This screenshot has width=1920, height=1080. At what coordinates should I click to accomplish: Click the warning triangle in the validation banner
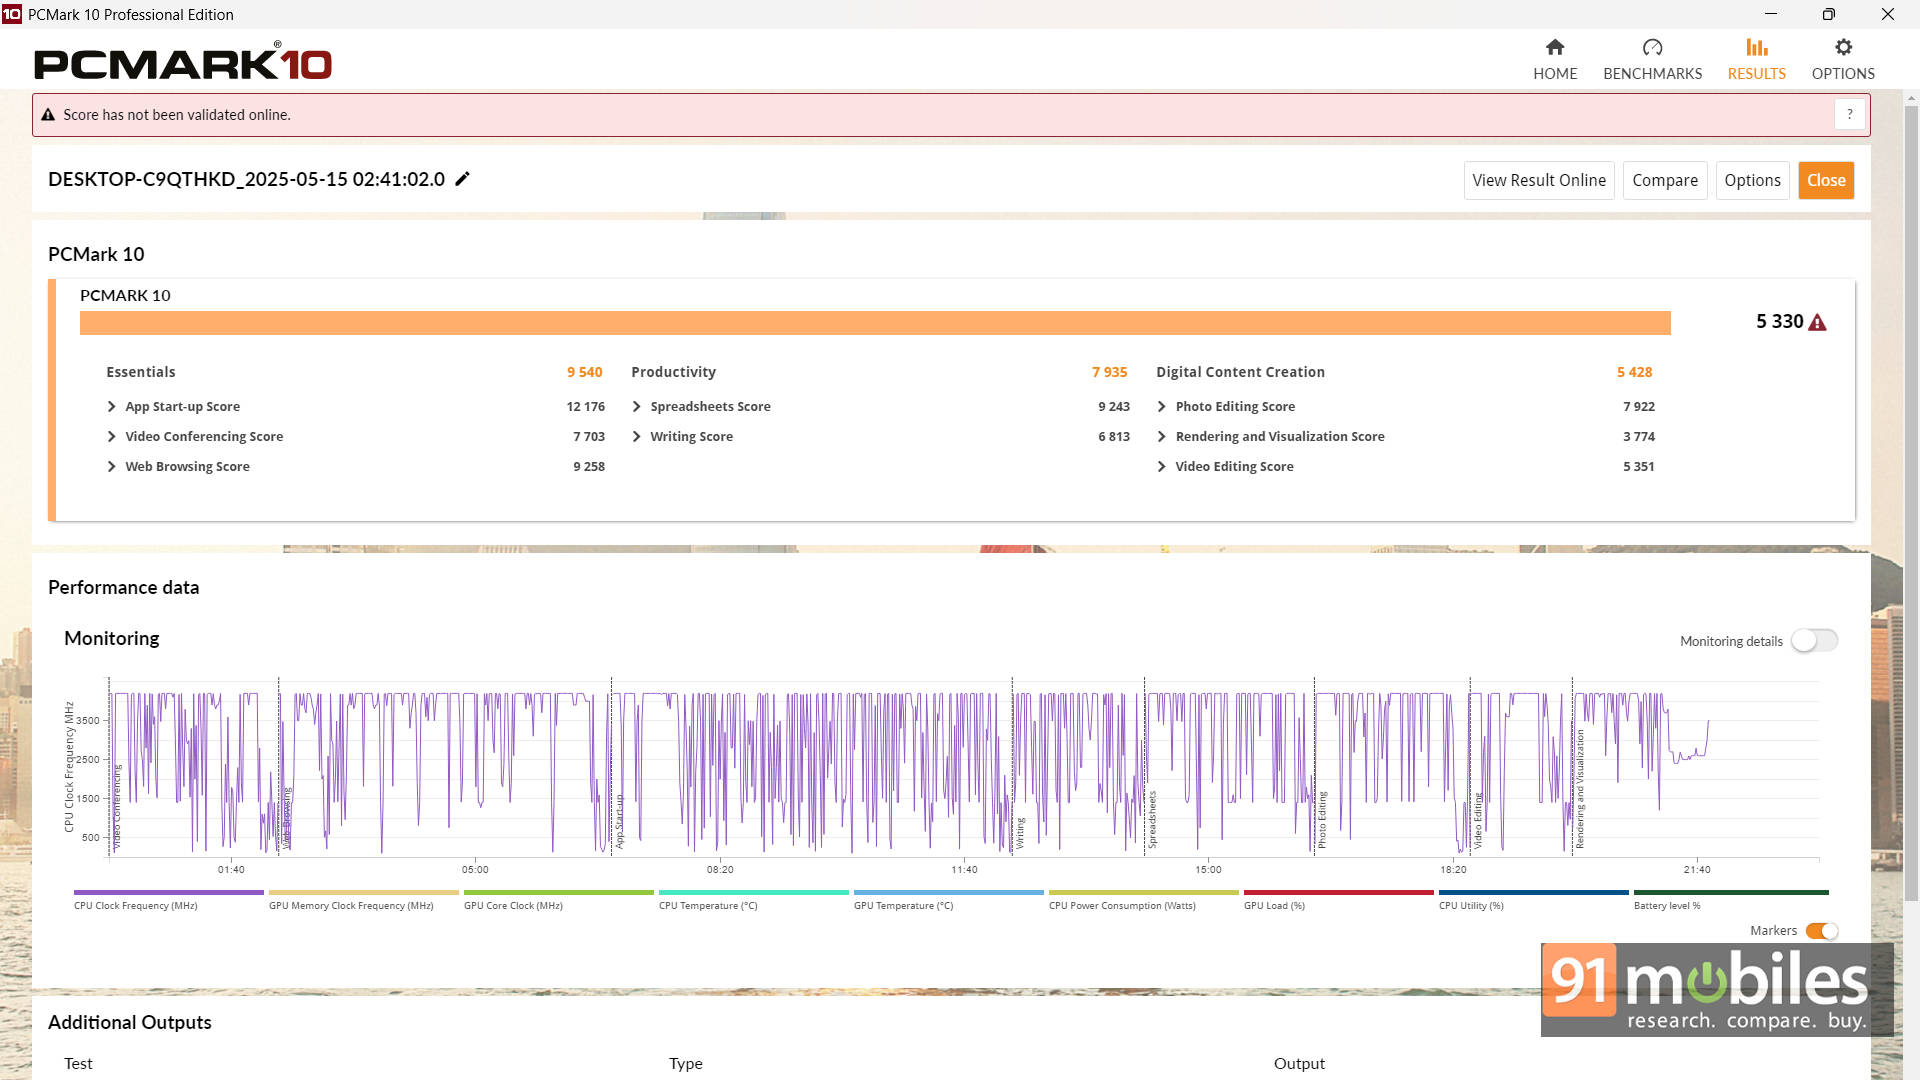click(x=47, y=115)
